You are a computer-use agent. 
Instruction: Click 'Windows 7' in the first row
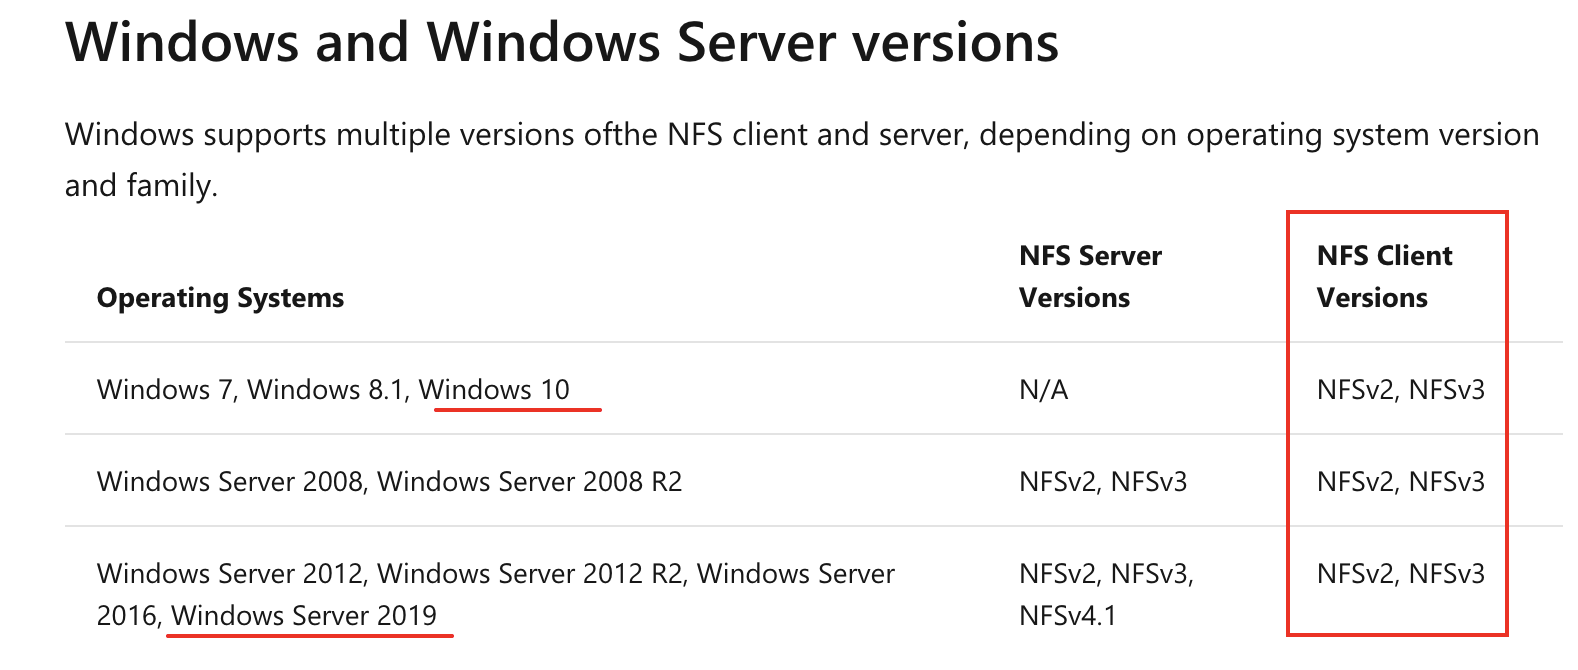pos(166,389)
